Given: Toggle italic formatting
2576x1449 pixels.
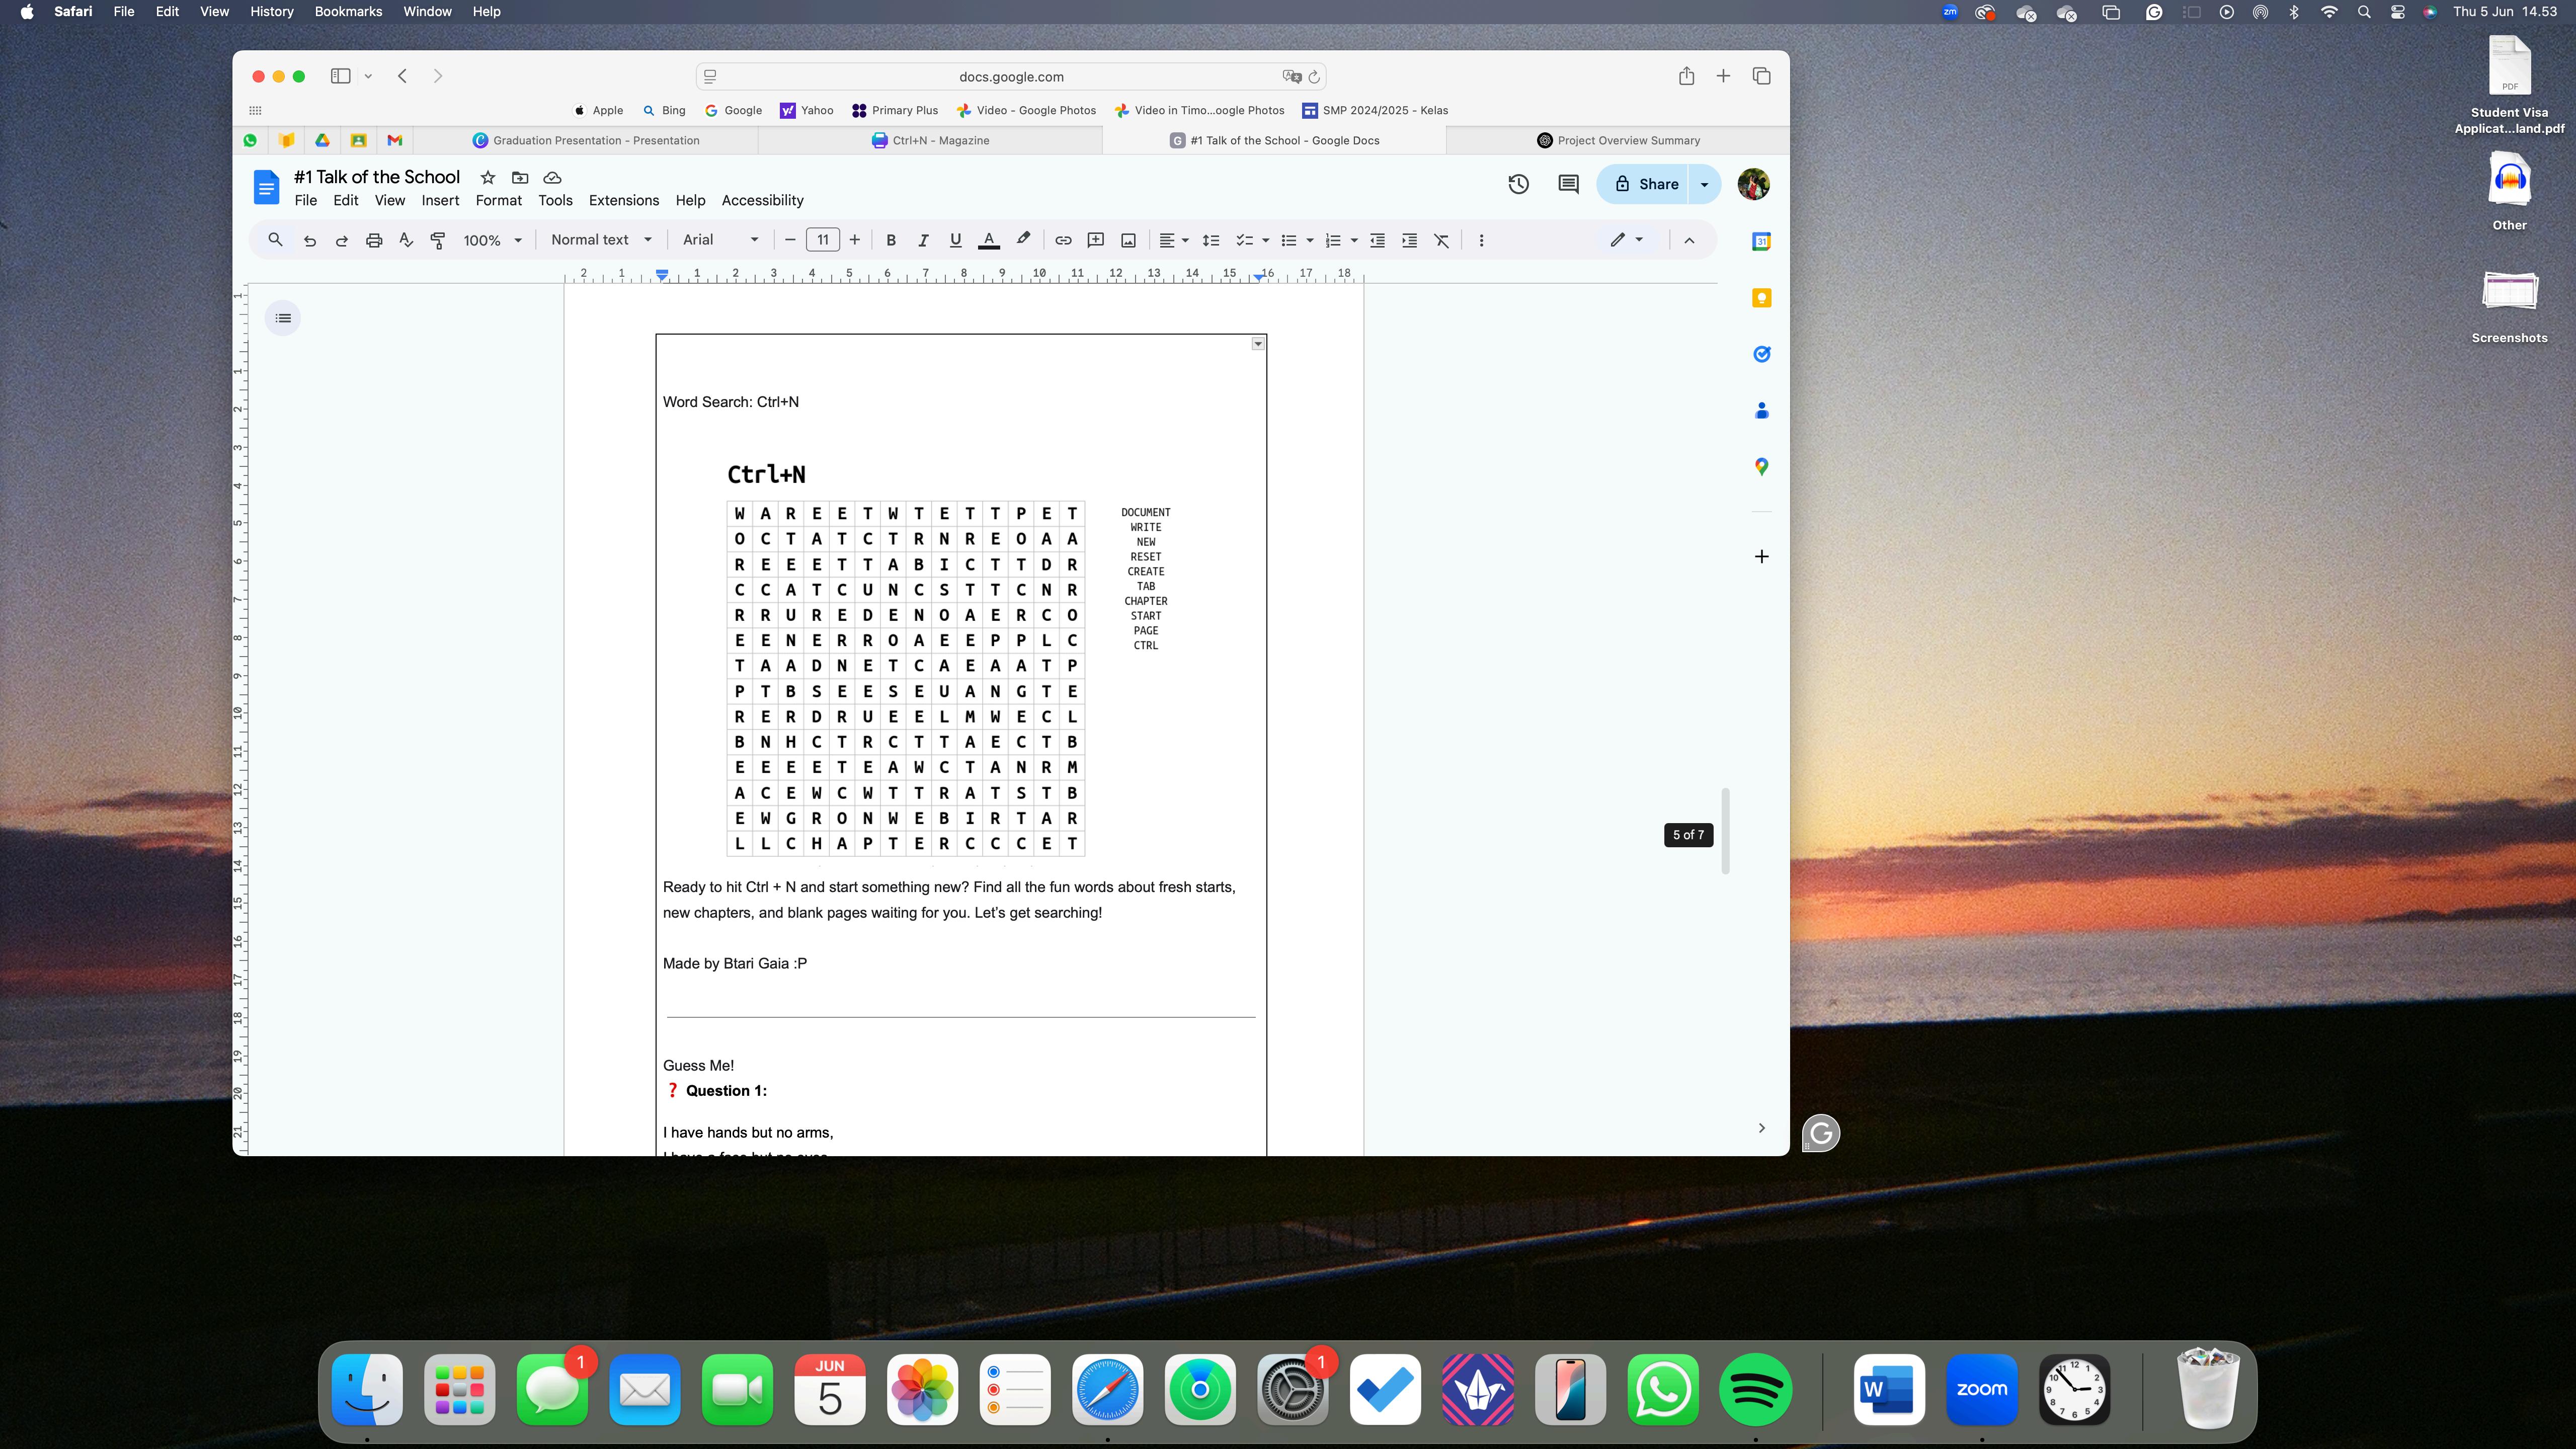Looking at the screenshot, I should (923, 240).
